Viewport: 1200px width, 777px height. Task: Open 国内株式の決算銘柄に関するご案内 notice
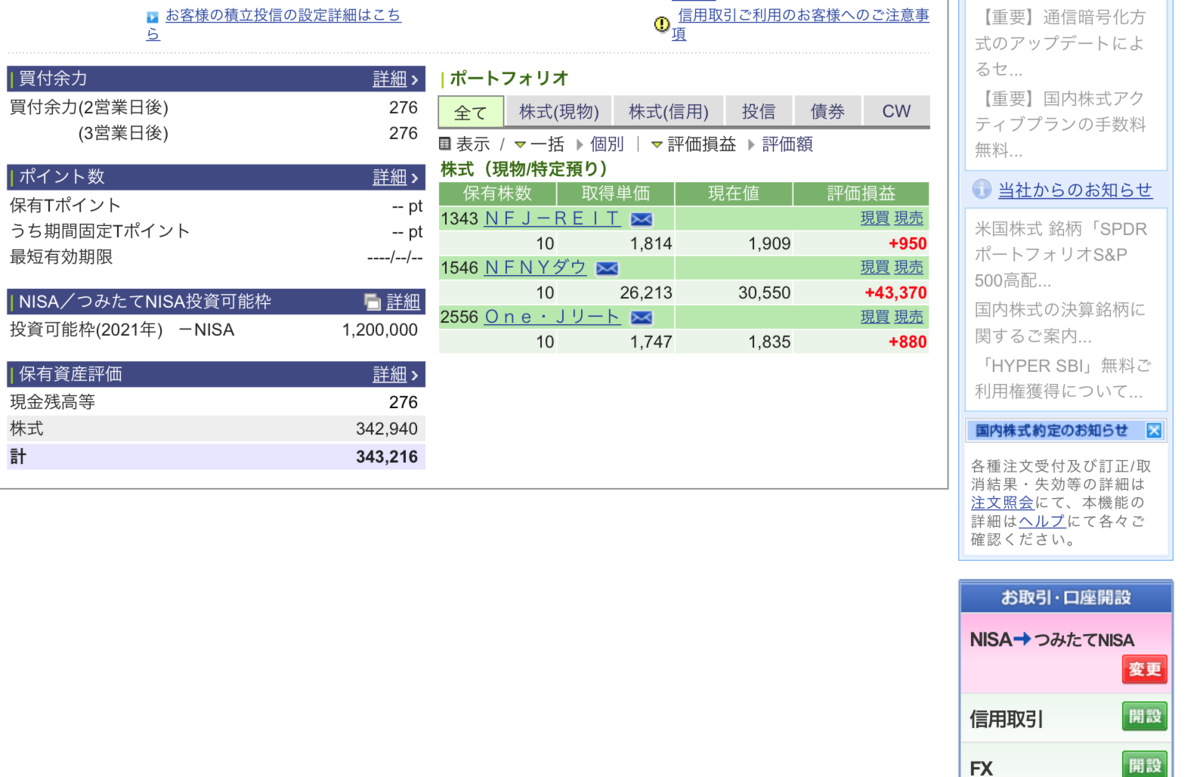point(1061,323)
